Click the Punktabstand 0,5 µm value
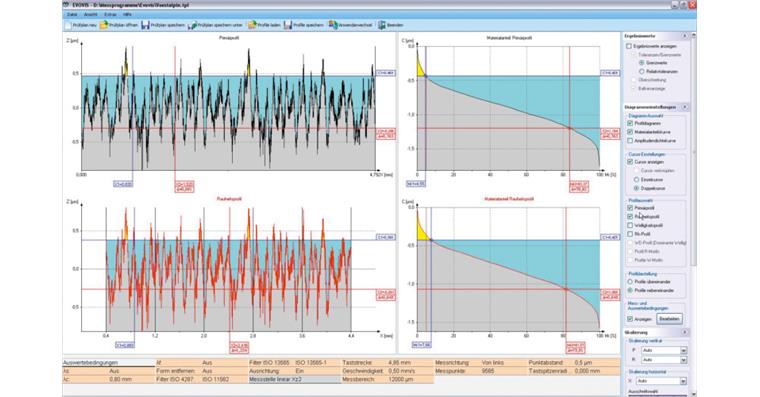Viewport: 760px width, 397px height. click(584, 363)
